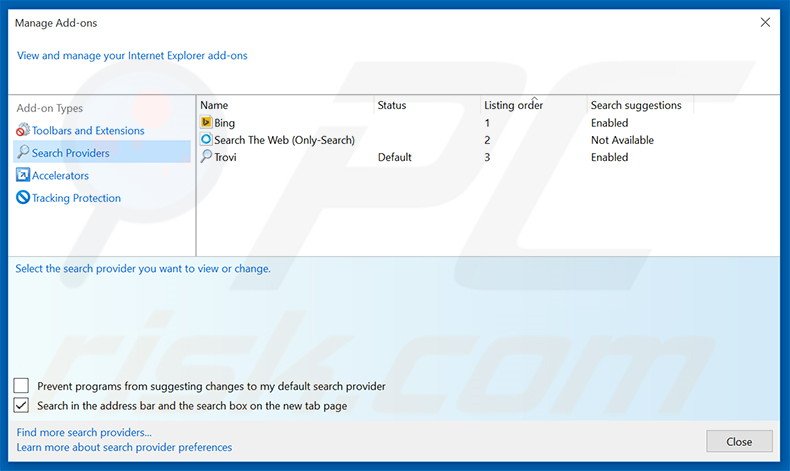
Task: Open Toolbars and Extensions add-on type
Action: [x=88, y=130]
